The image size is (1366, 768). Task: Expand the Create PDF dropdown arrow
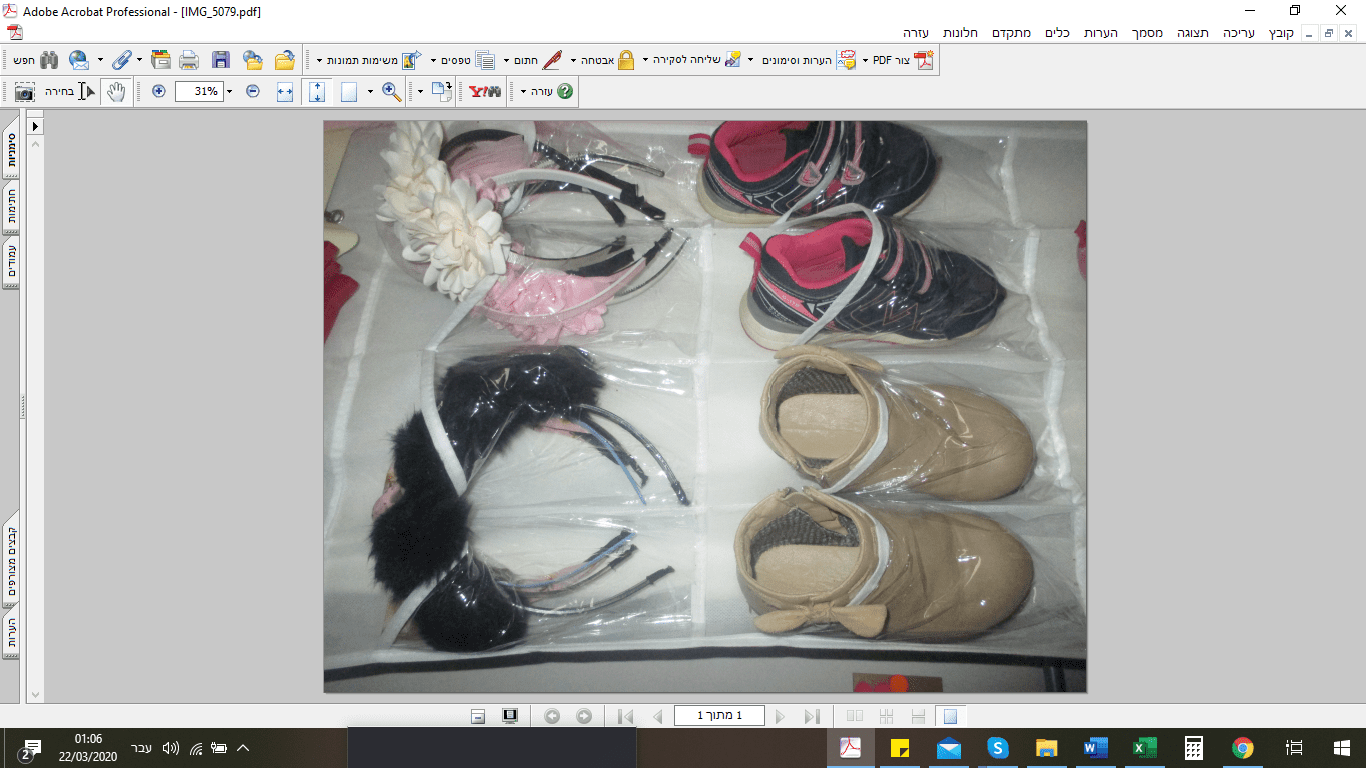click(x=865, y=61)
